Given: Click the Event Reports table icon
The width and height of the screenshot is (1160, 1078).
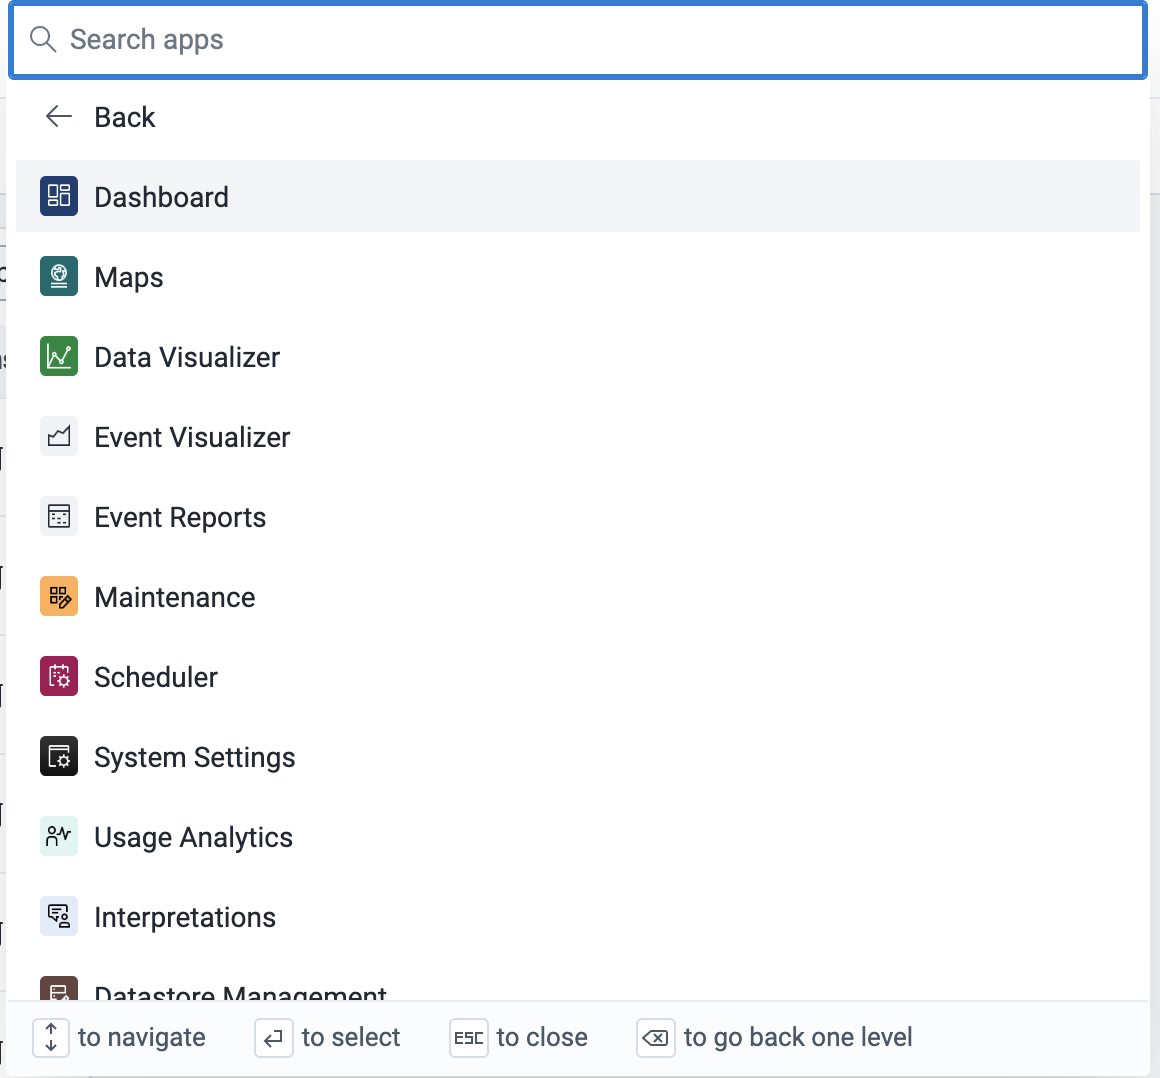Looking at the screenshot, I should [x=59, y=516].
